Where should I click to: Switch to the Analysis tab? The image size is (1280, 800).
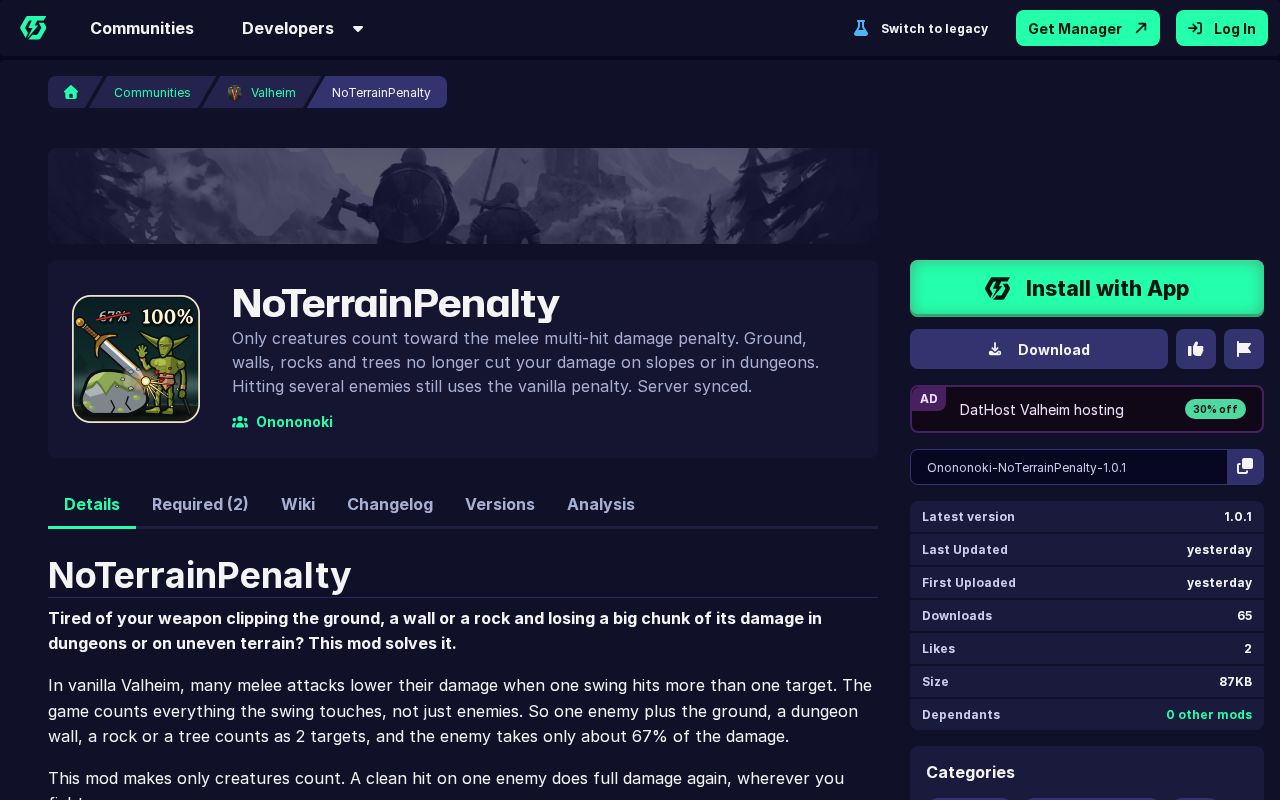[x=601, y=504]
